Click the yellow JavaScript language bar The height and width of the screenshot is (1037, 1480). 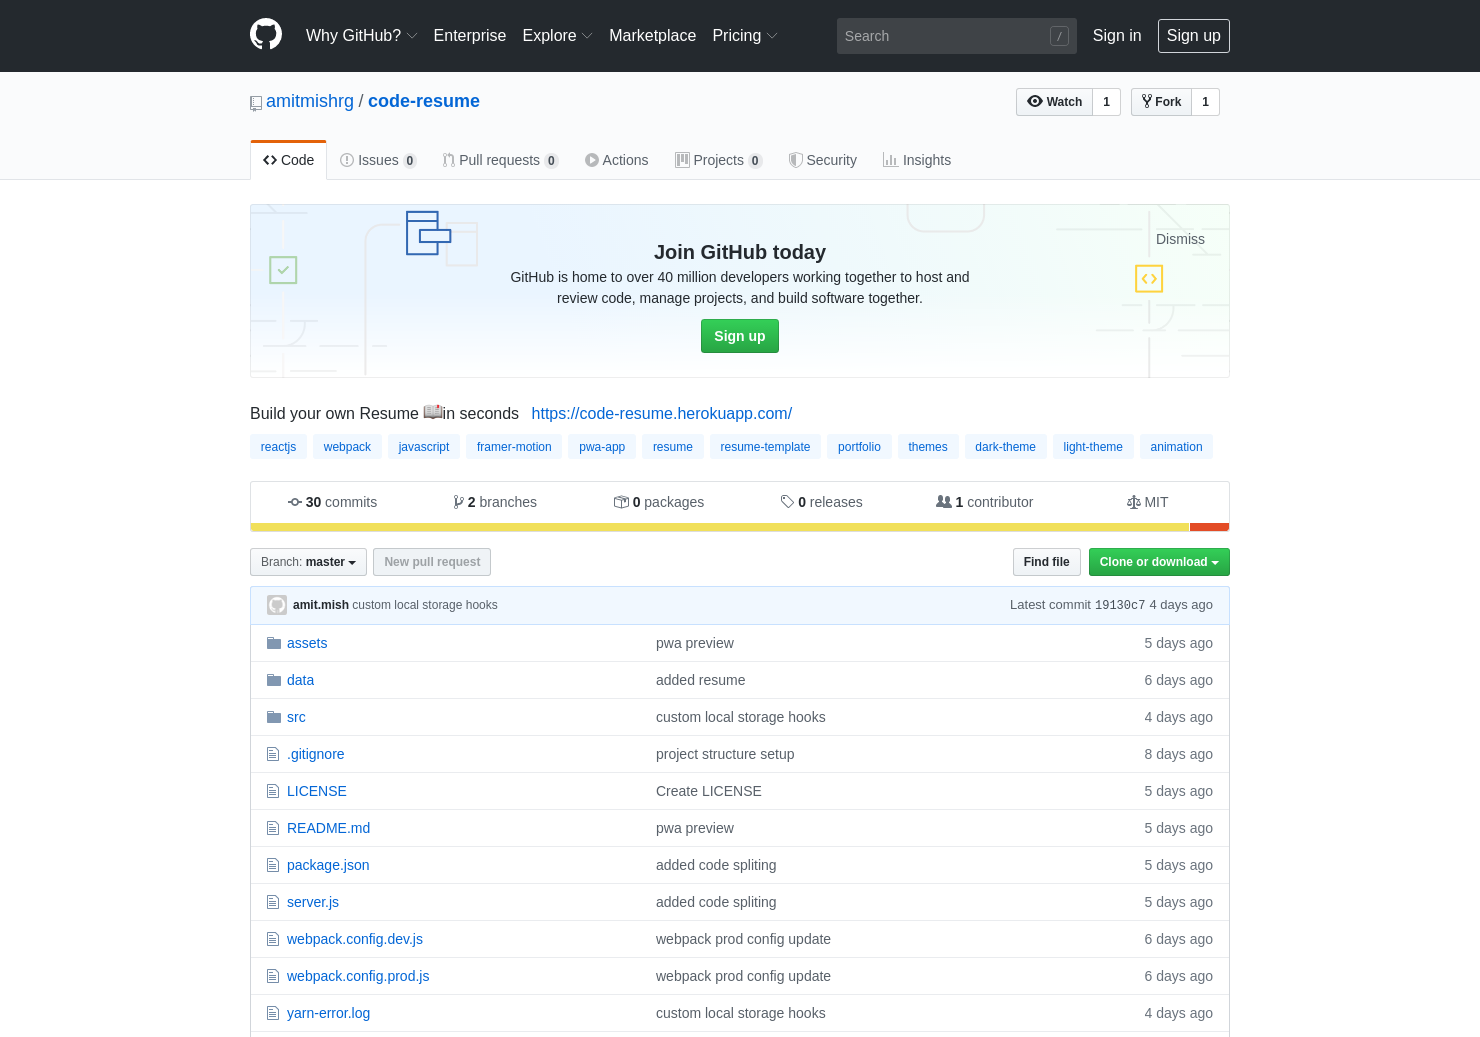click(x=720, y=527)
